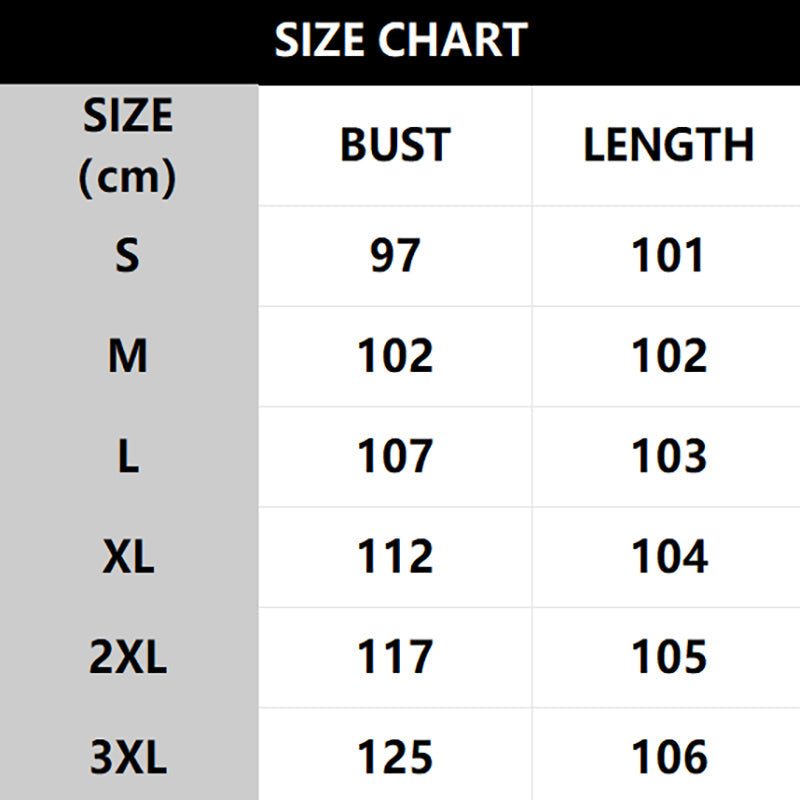Viewport: 800px width, 800px height.
Task: Select bust value 112 for size XL
Action: coord(395,557)
